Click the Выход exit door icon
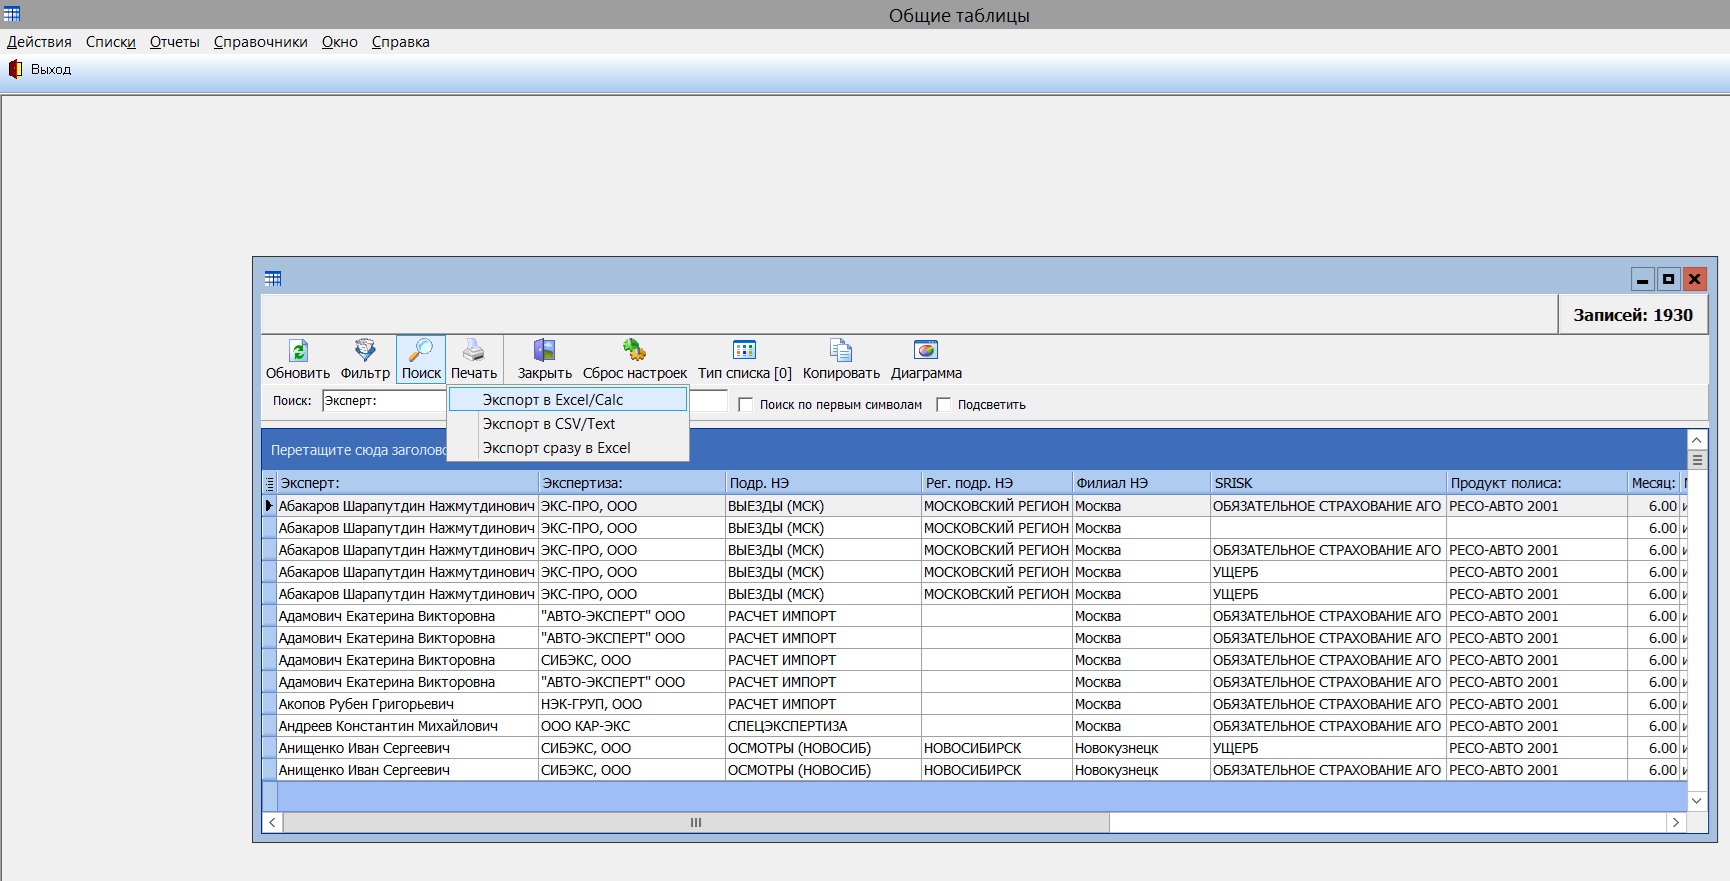This screenshot has width=1730, height=881. (15, 69)
